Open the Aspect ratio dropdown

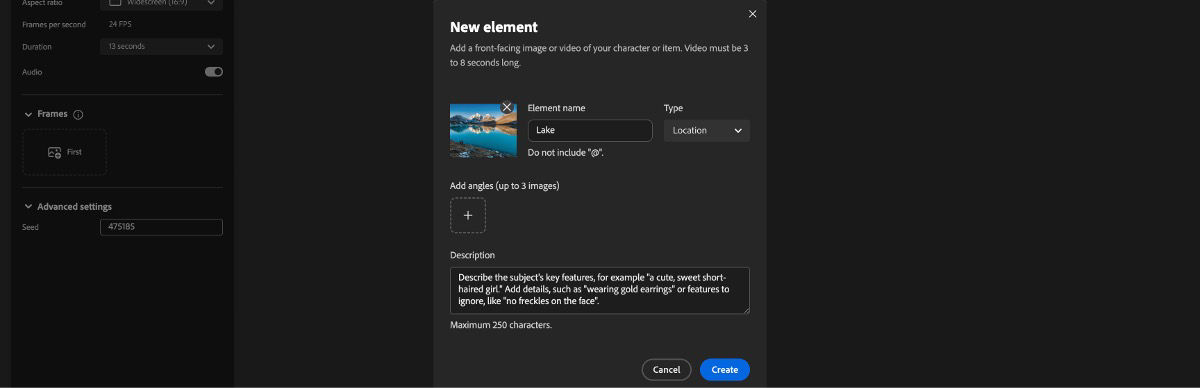pos(161,4)
